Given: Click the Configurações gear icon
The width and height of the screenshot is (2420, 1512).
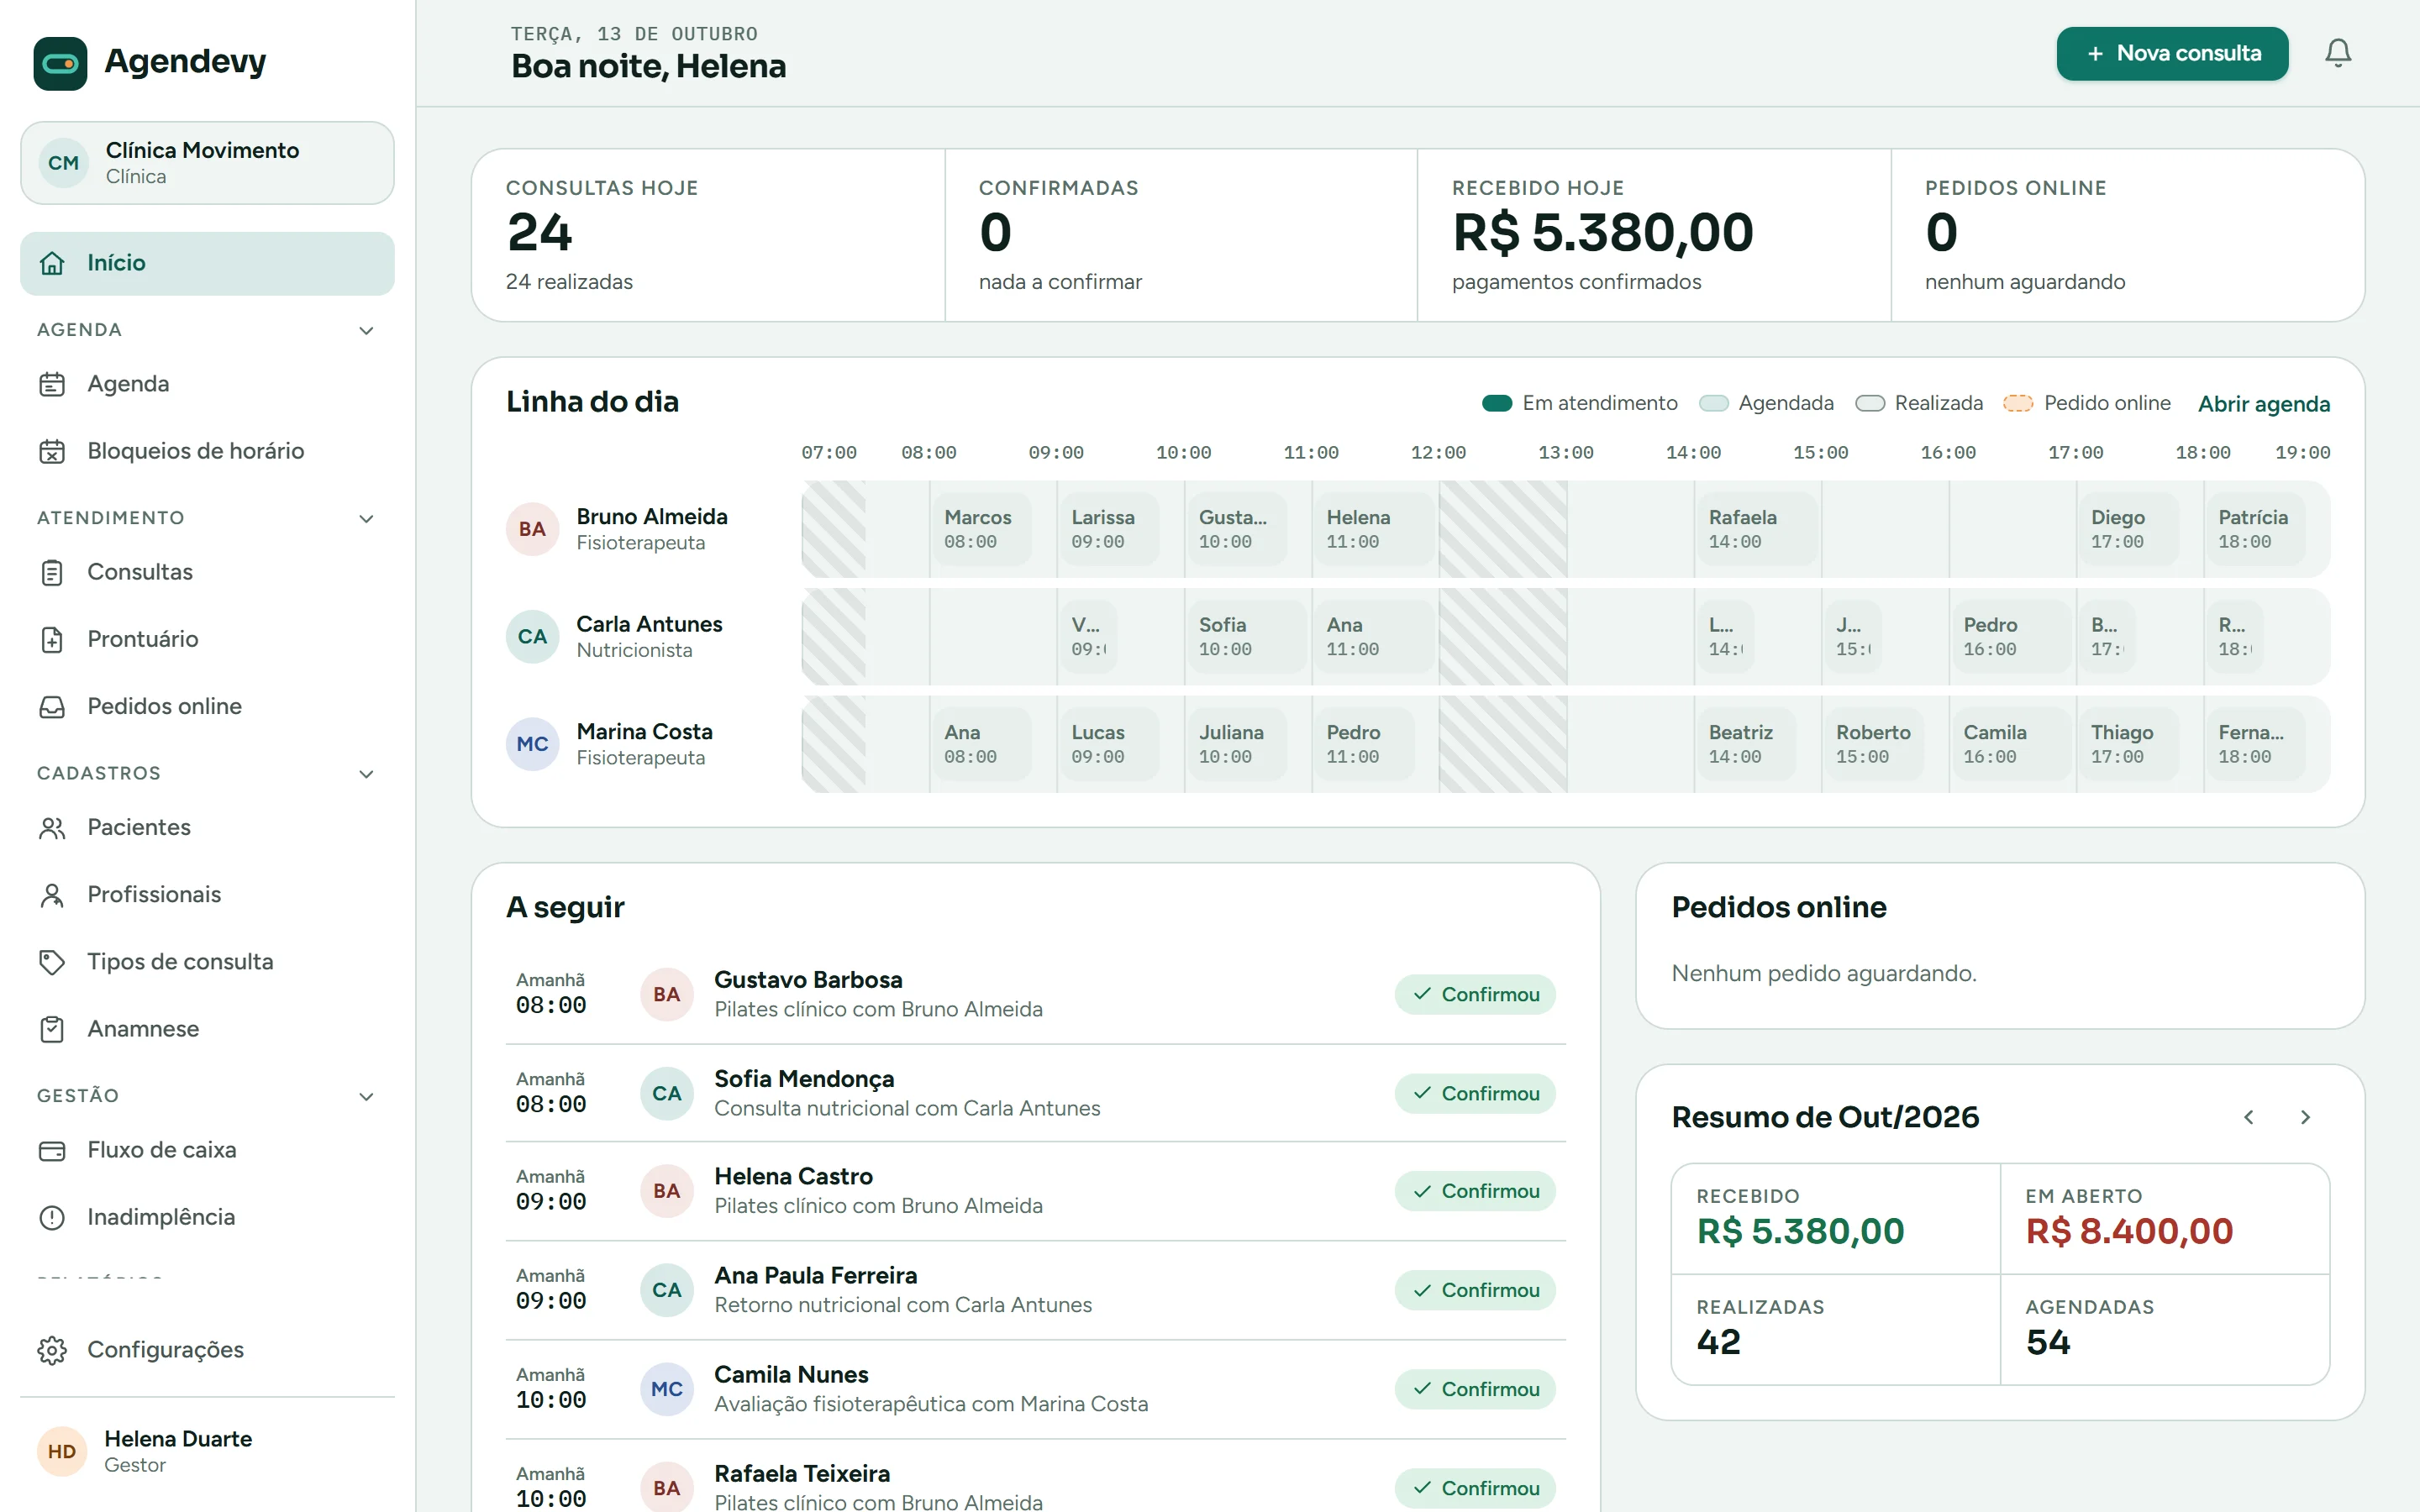Looking at the screenshot, I should point(52,1350).
